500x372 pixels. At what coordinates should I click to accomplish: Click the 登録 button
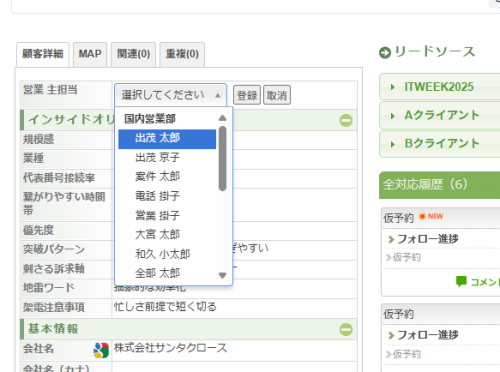(247, 95)
